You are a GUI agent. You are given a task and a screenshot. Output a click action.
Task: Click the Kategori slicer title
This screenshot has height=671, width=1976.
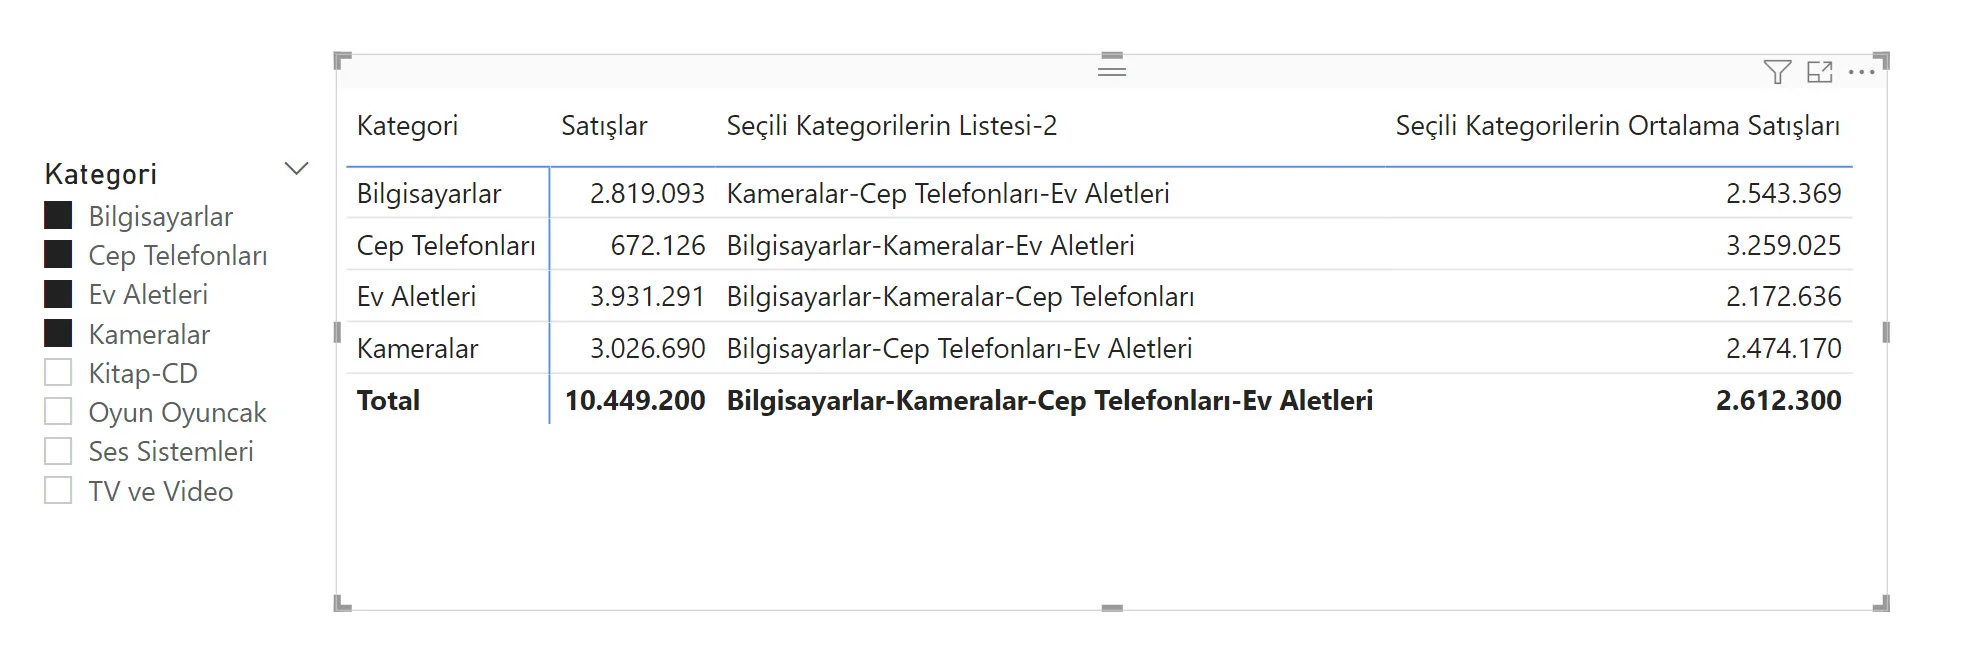coord(101,174)
